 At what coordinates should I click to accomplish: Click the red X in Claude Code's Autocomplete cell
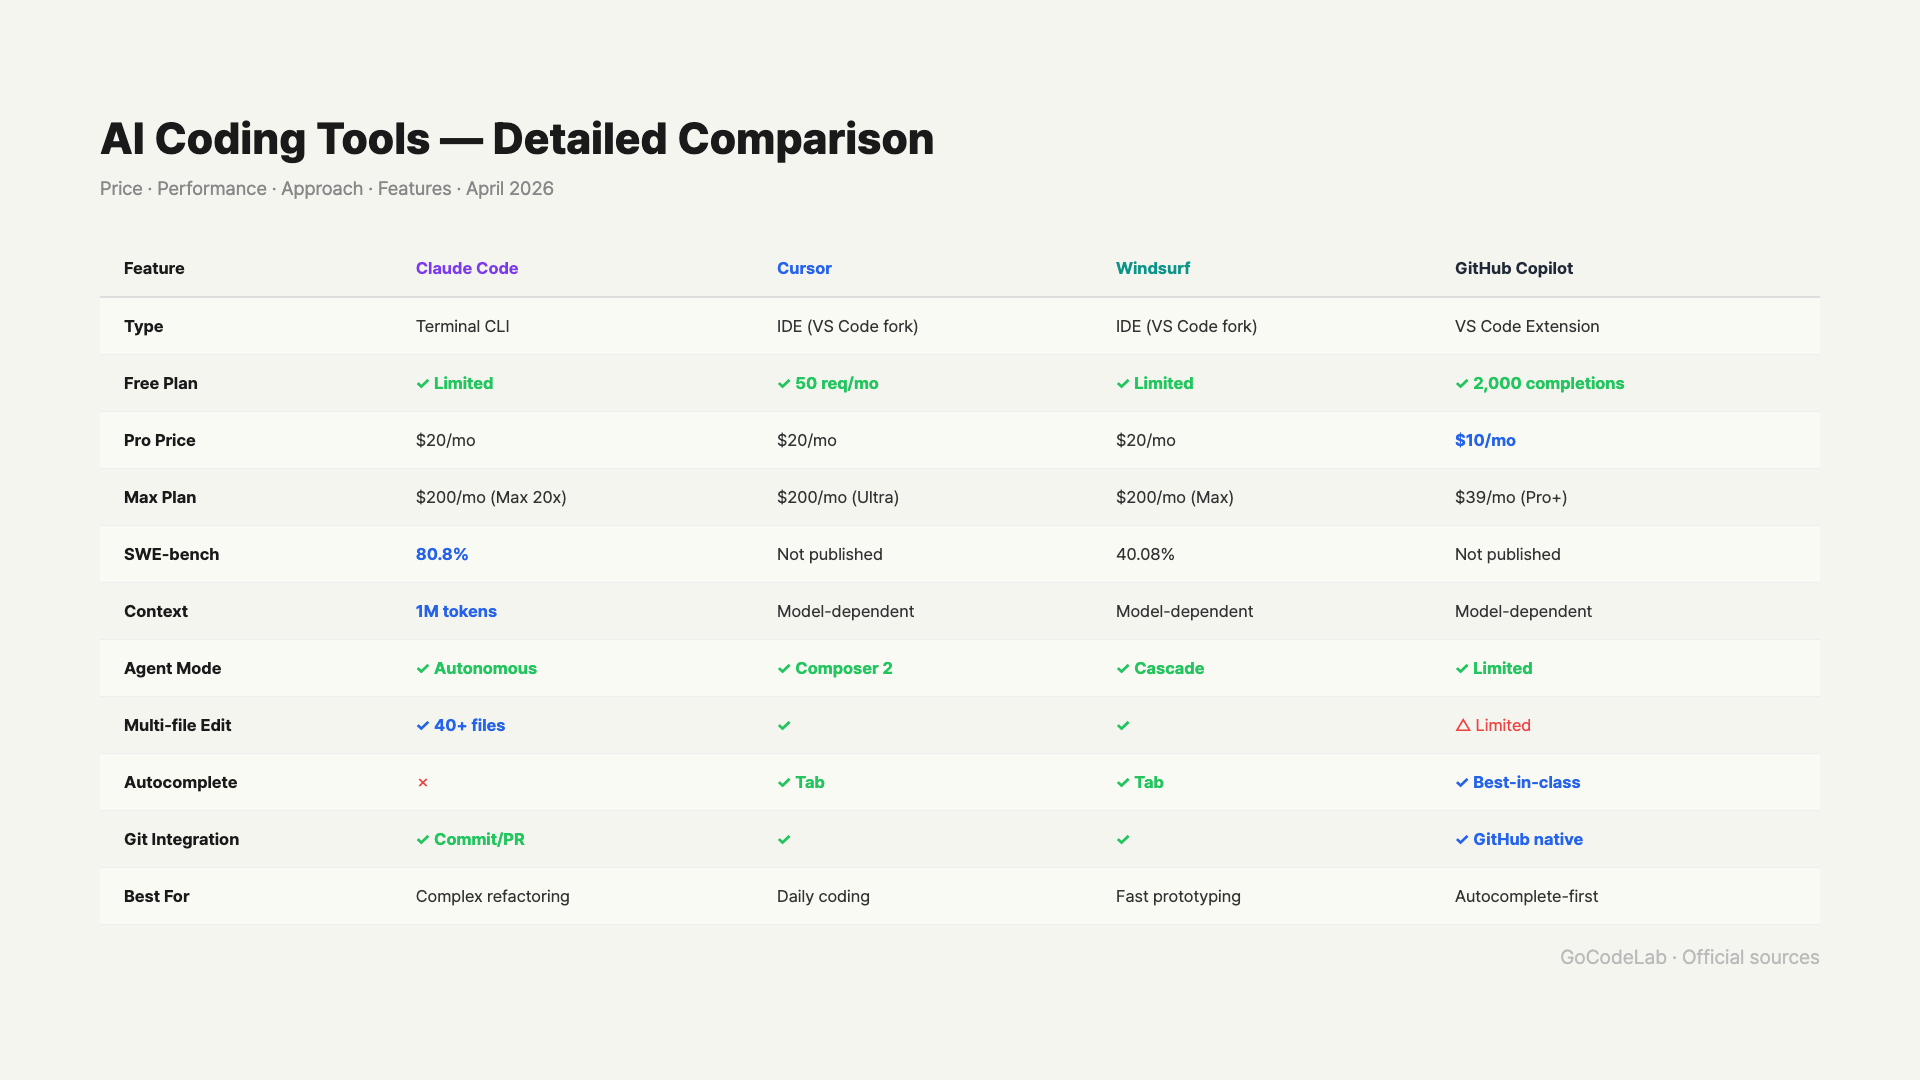[422, 782]
